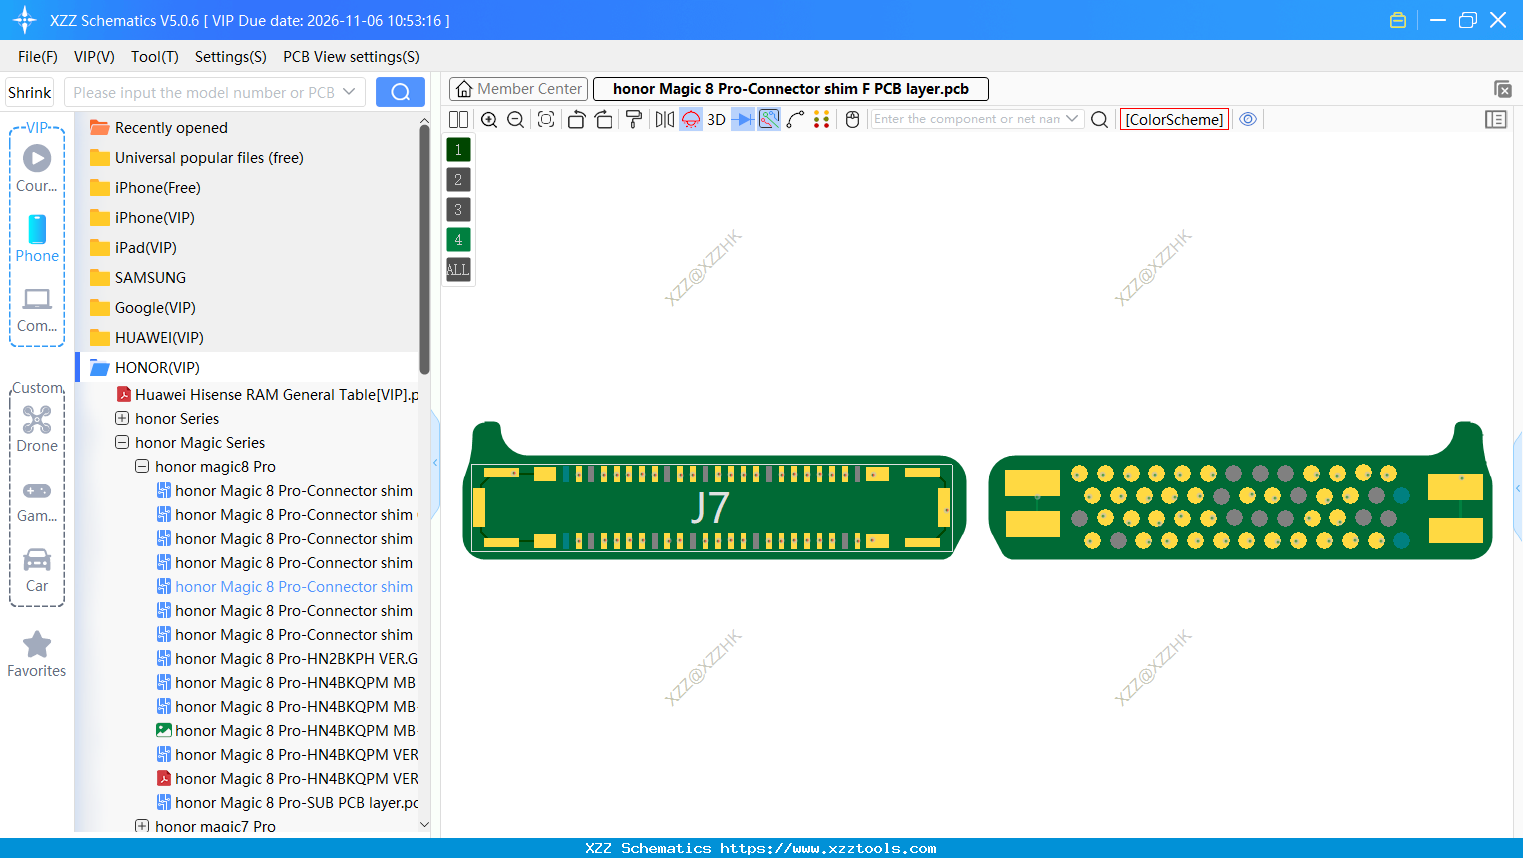Screen dimensions: 1523x858
Task: Show PCB layer 2
Action: 458,180
